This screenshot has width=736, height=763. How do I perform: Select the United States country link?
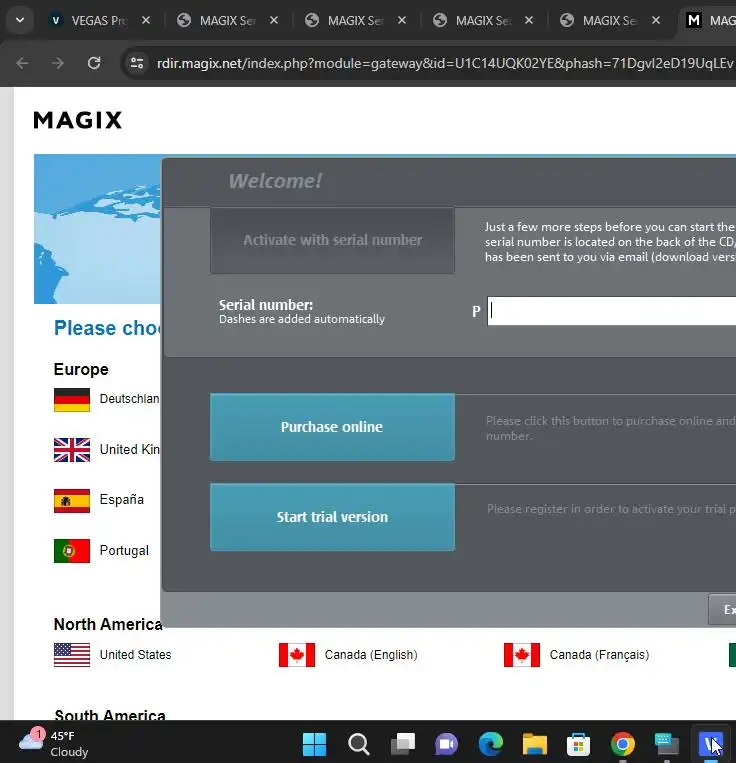(135, 654)
